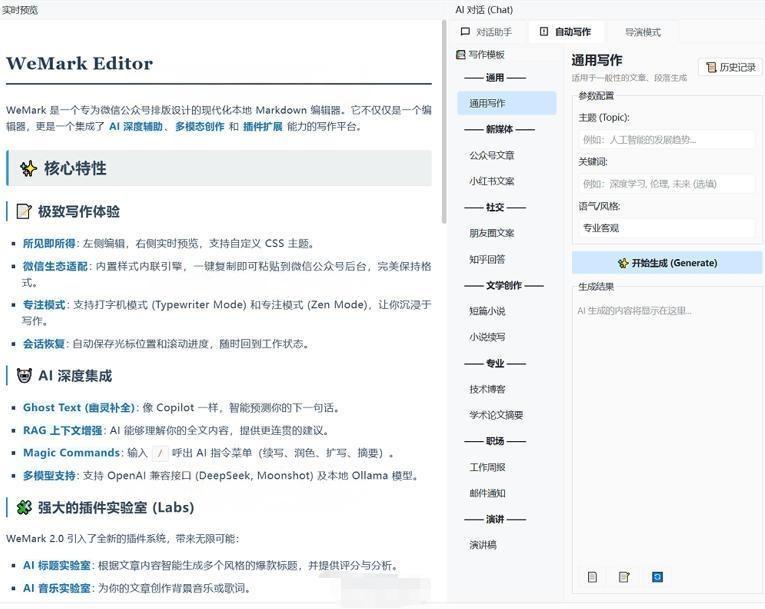Click the RAG 上下文增强 term

tap(62, 430)
